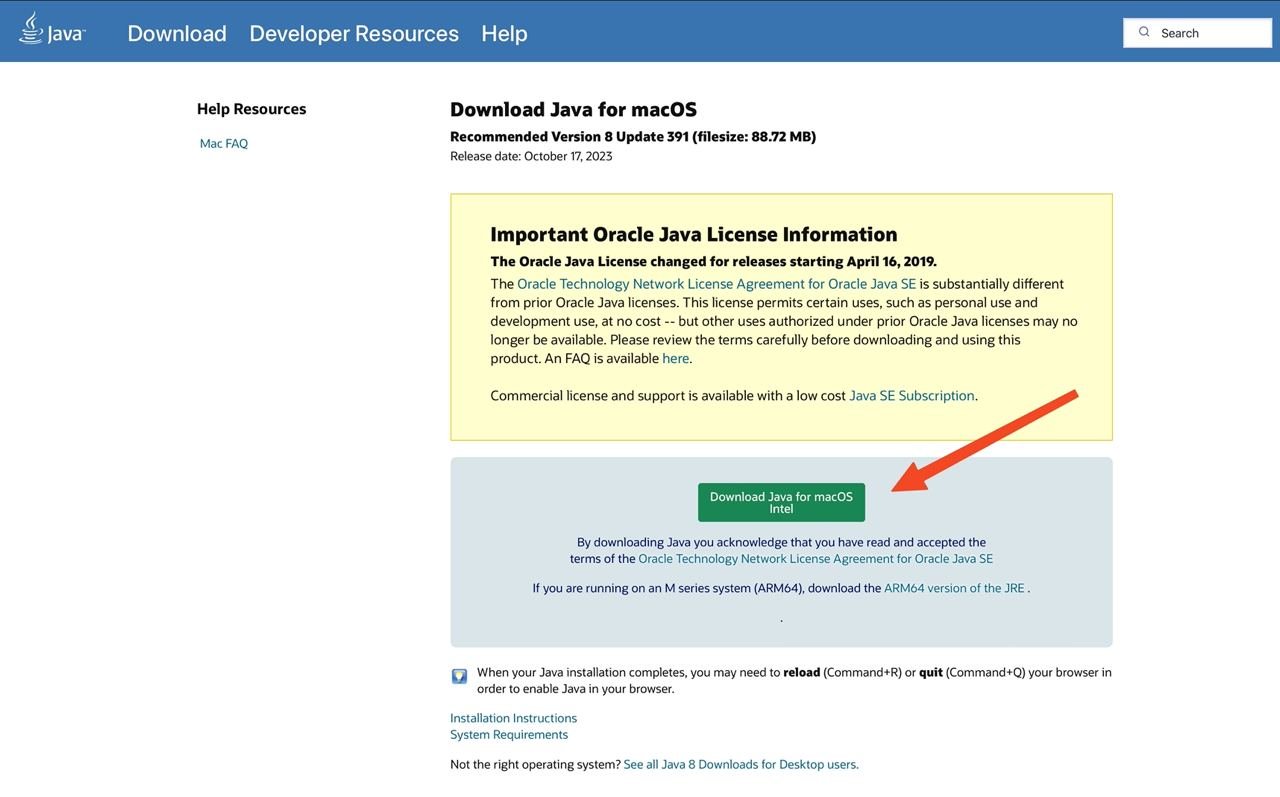Follow the FAQ "here" link
Viewport: 1280px width, 797px height.
pyautogui.click(x=675, y=358)
